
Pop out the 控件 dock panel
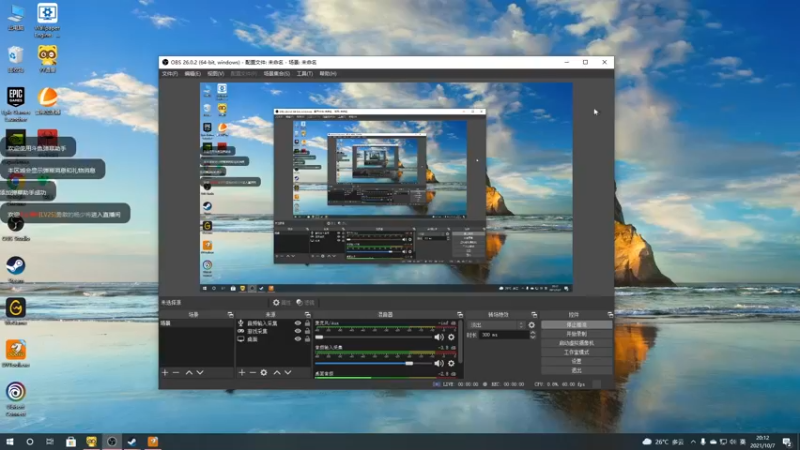610,315
